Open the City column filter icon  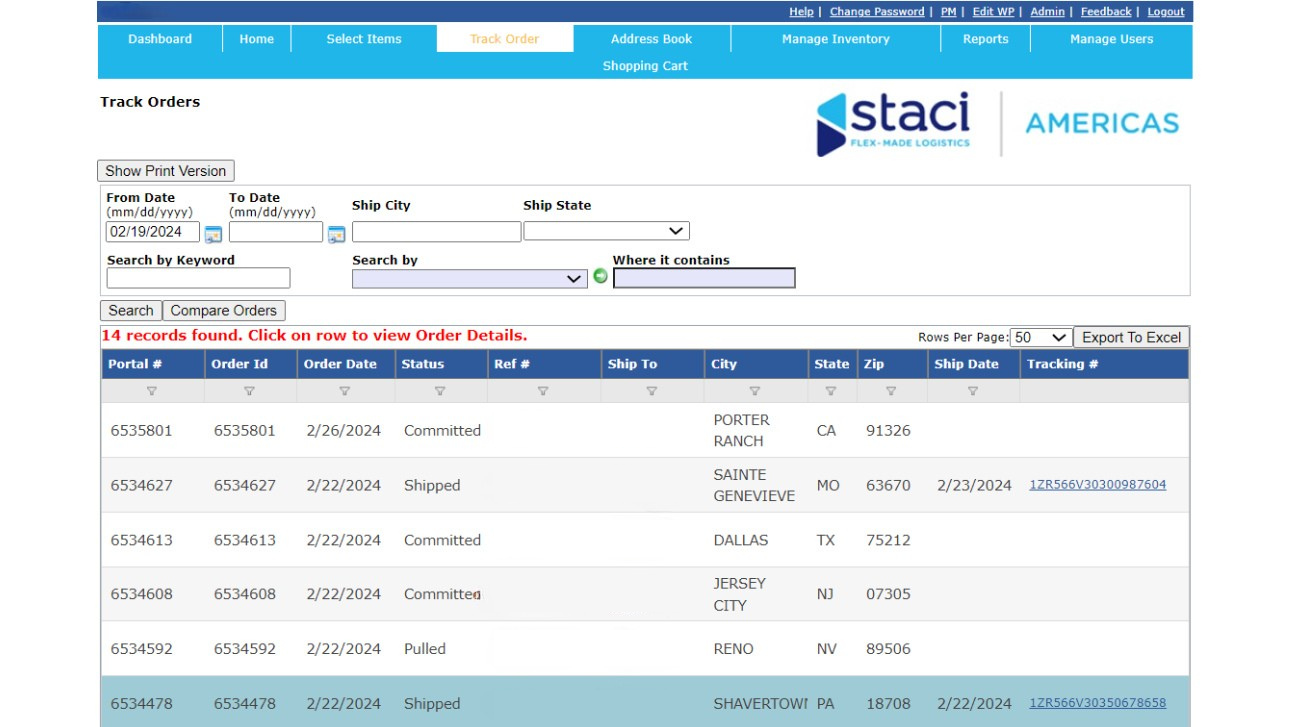click(x=755, y=392)
